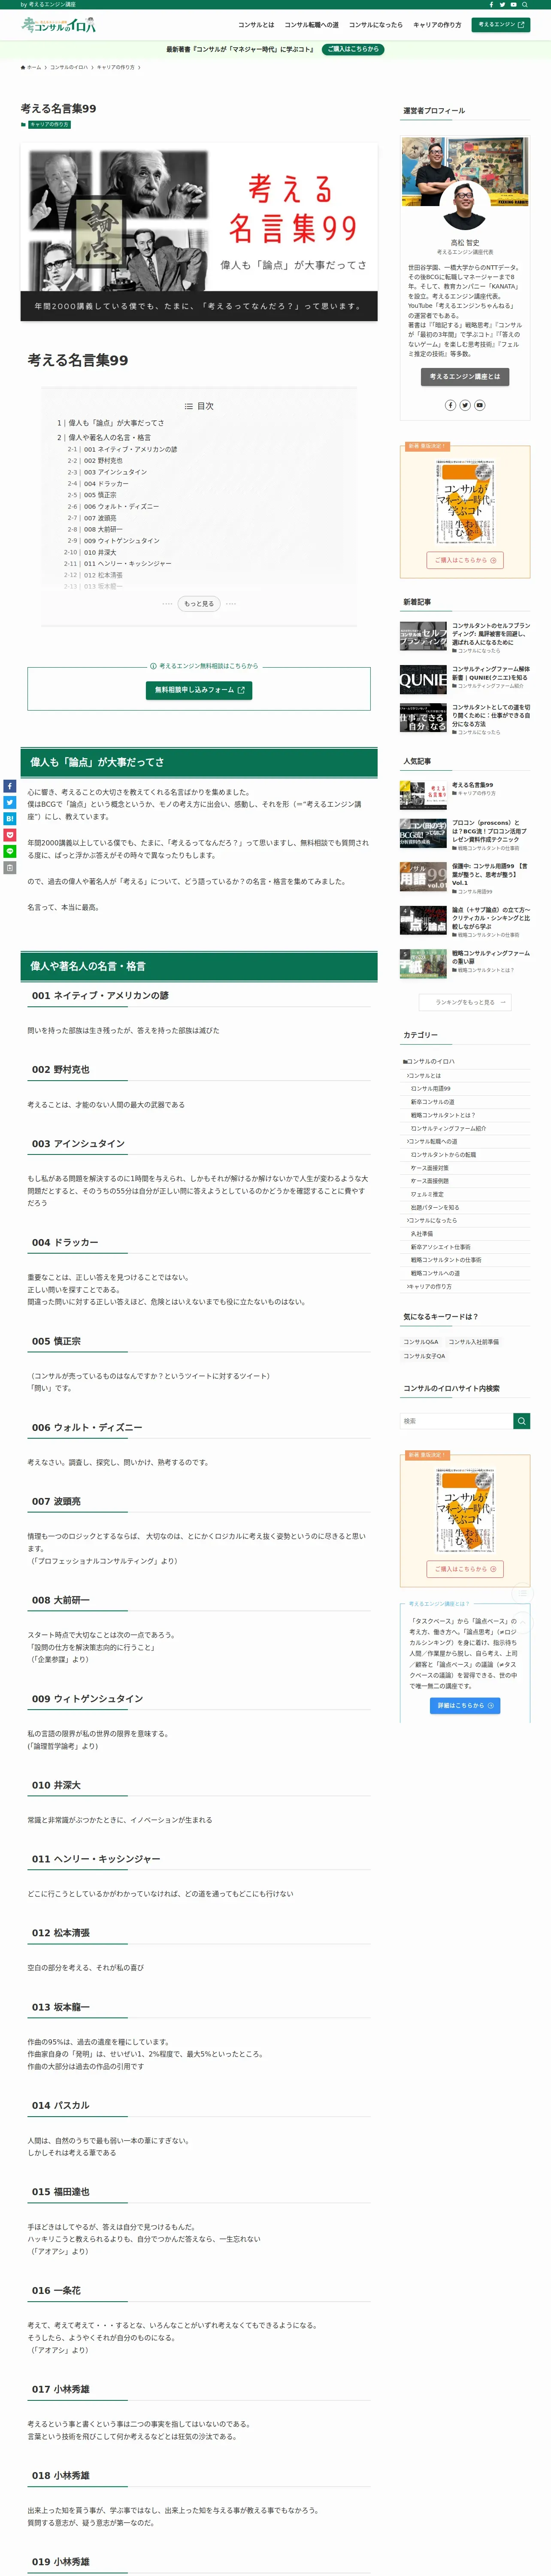The image size is (551, 2576).
Task: Click the sidebar 検索 search field
Action: [x=456, y=1421]
